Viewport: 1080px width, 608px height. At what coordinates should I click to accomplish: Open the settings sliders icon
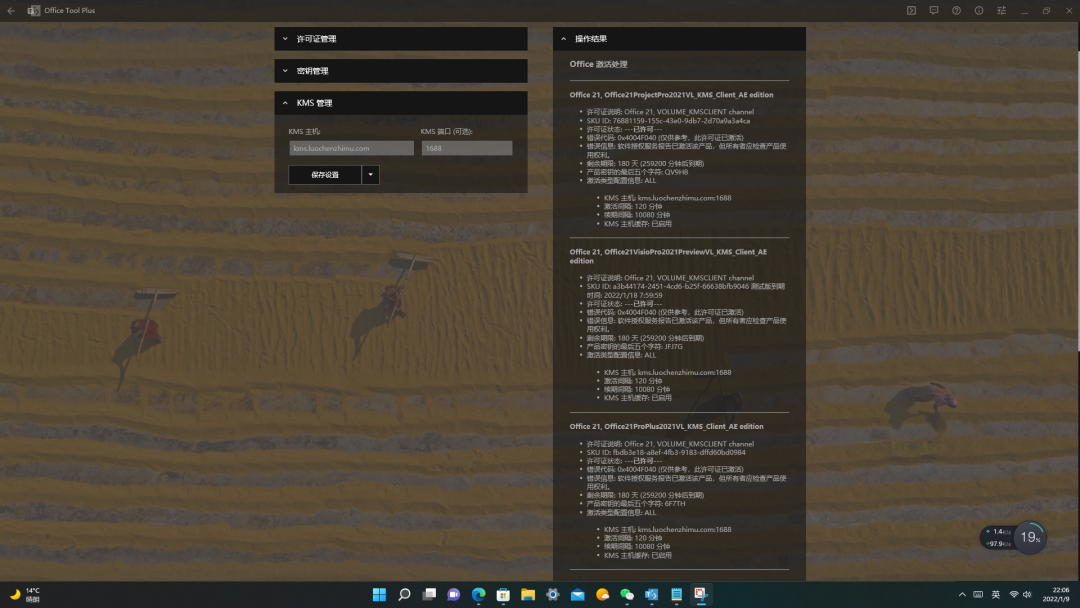1001,10
